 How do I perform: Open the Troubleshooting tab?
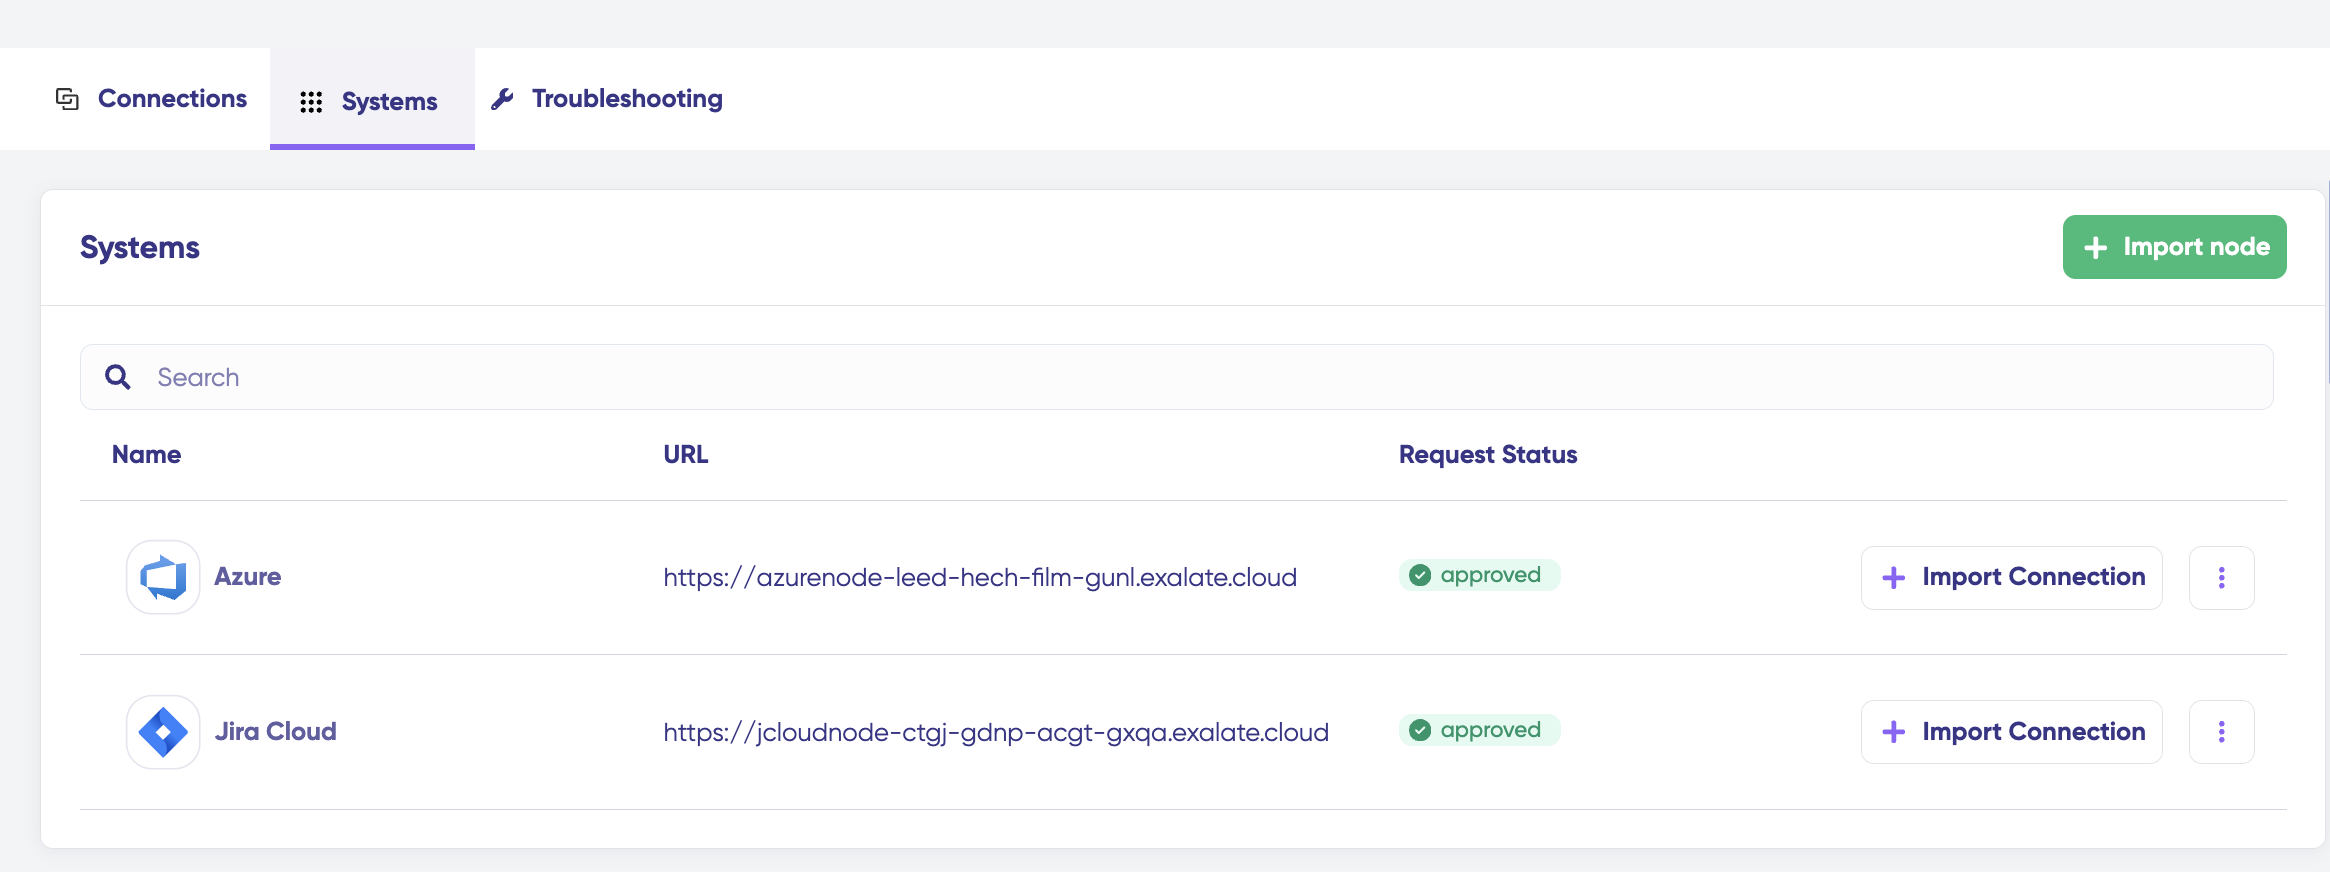626,99
